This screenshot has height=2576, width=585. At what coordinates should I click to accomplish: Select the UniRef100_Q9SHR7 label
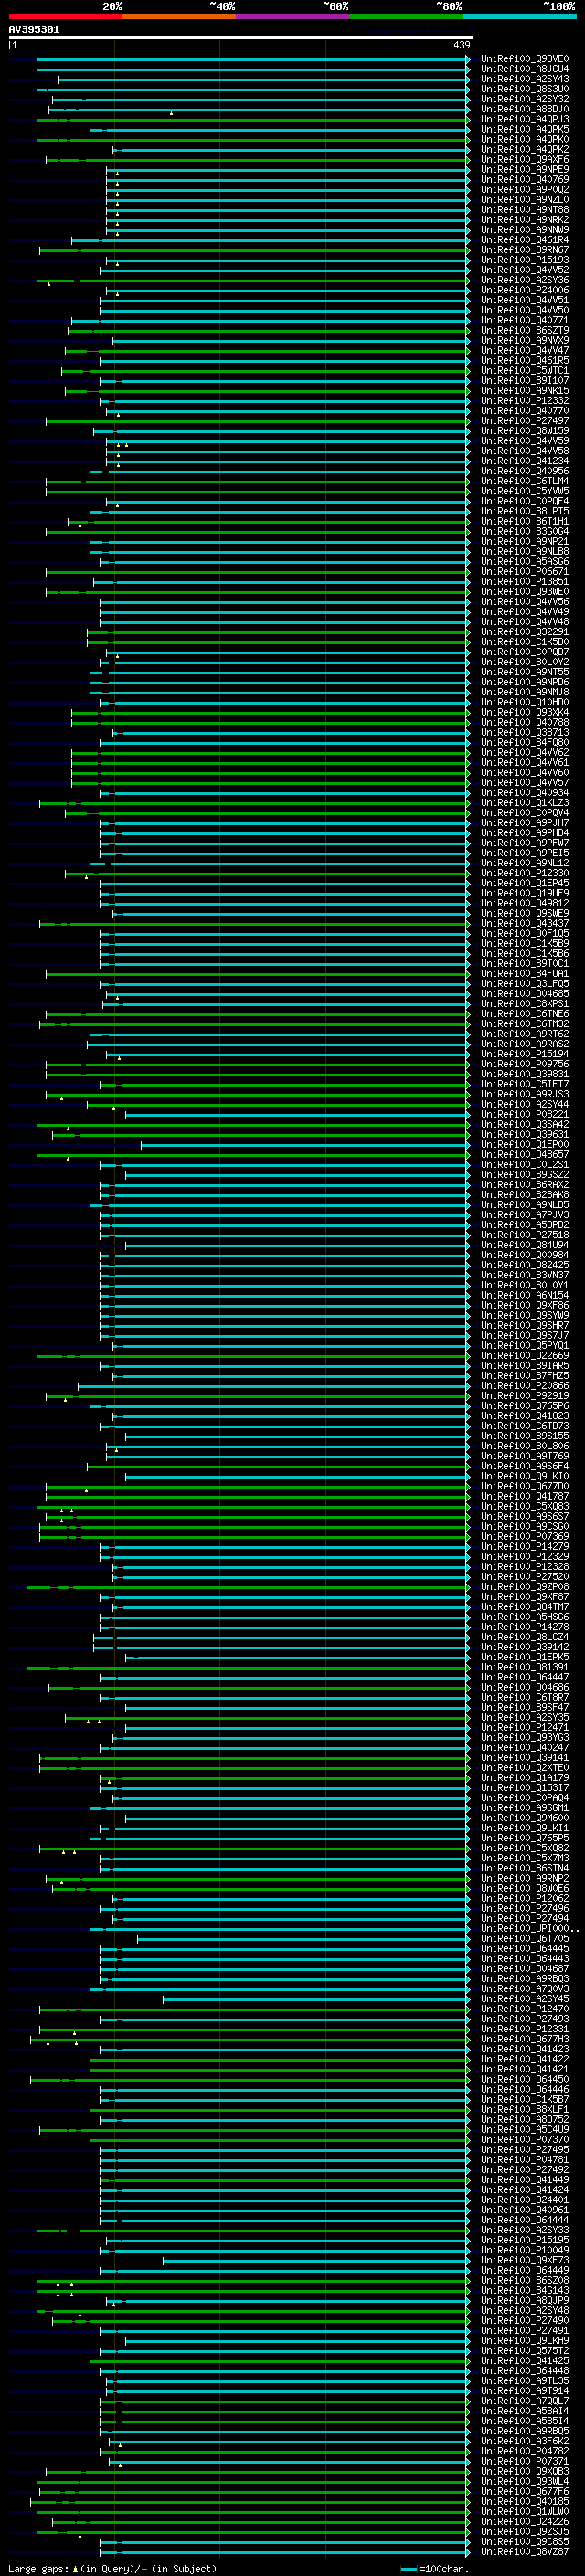(x=525, y=1325)
